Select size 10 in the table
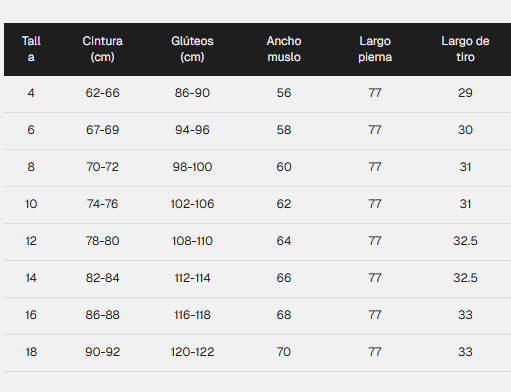Screen dimensions: 511x392 pyautogui.click(x=31, y=204)
